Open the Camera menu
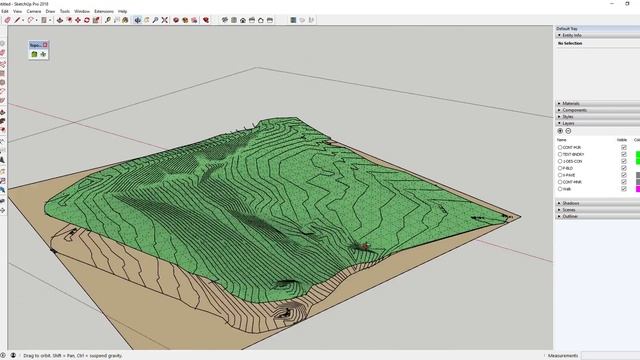Viewport: 640px width, 360px height. [x=34, y=11]
